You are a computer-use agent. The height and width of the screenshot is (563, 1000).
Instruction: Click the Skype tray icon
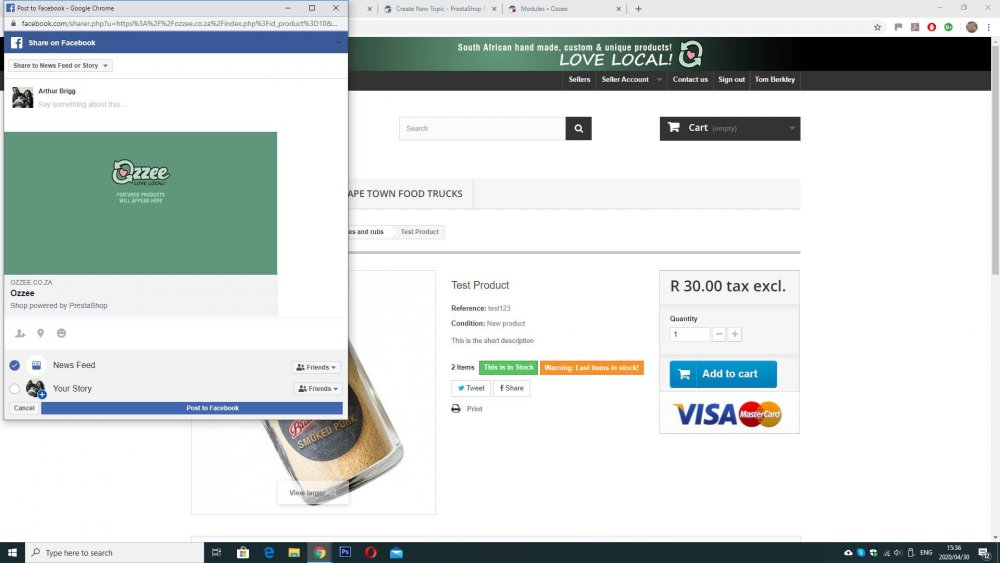pyautogui.click(x=860, y=553)
